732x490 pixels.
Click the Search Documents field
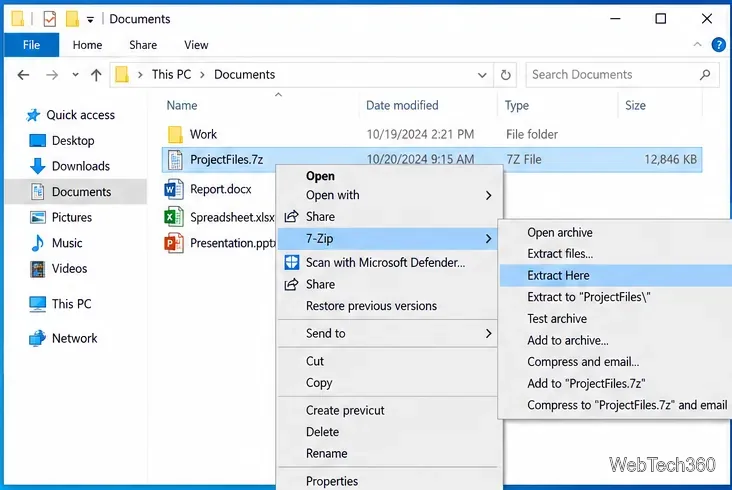click(x=622, y=75)
